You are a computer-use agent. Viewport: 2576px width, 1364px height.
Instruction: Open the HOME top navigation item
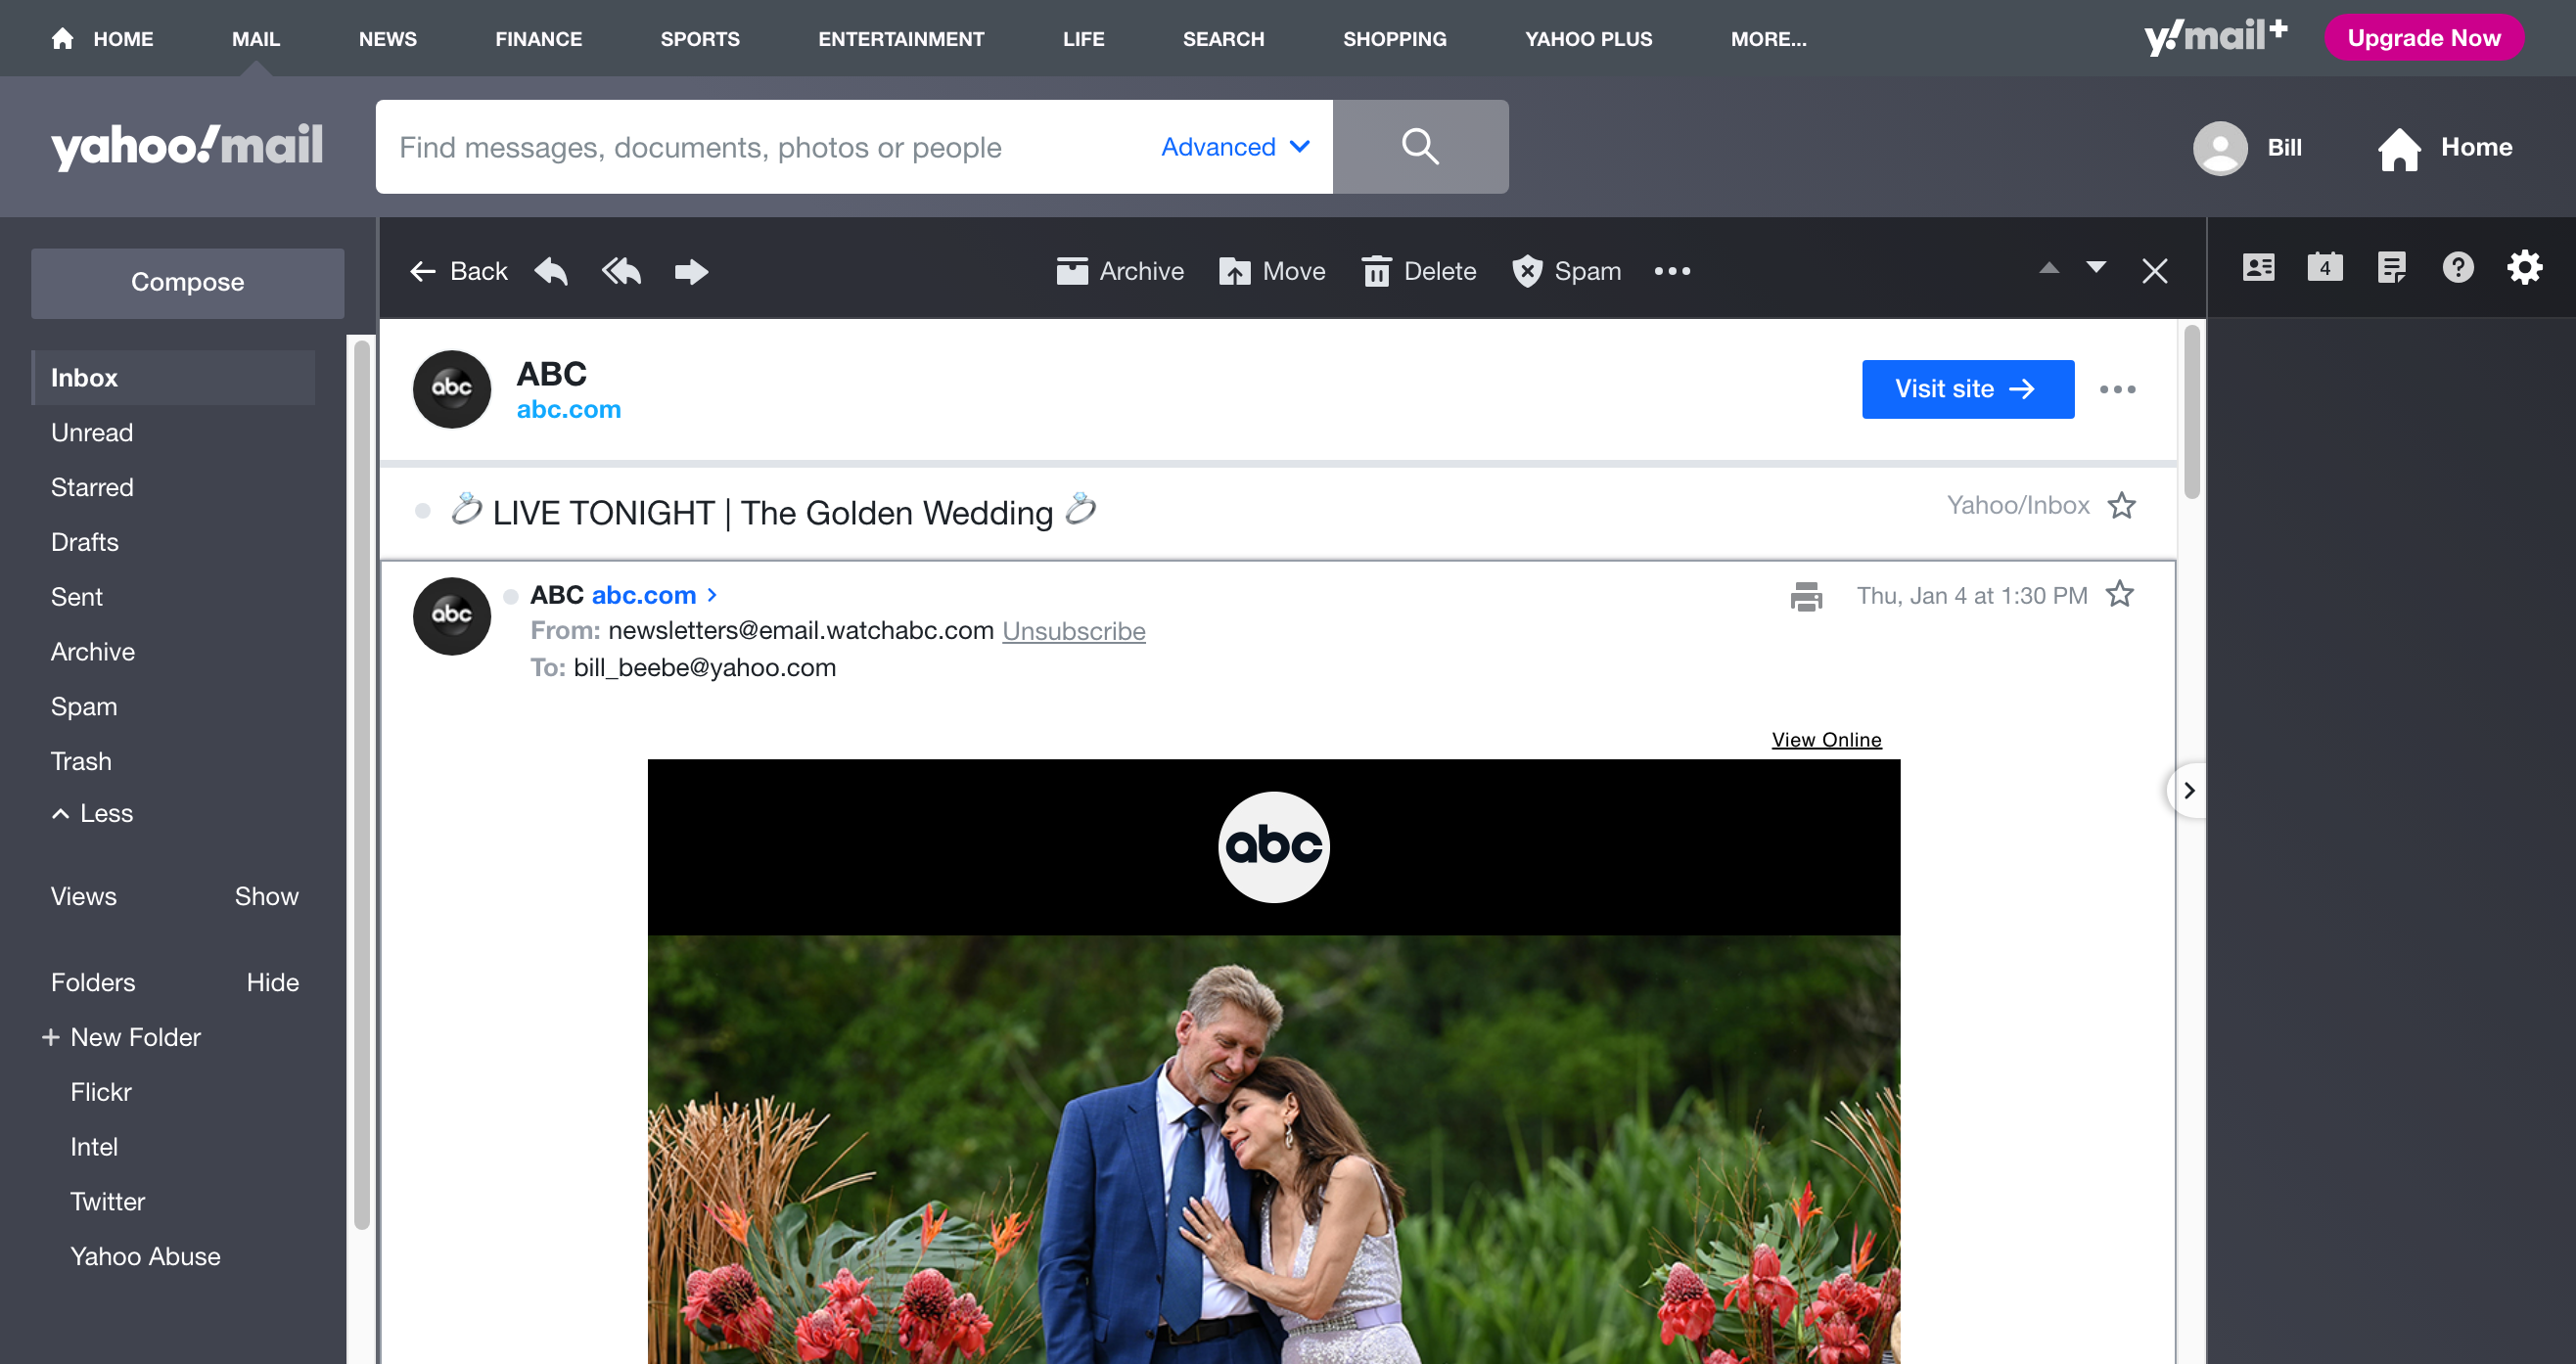(102, 39)
